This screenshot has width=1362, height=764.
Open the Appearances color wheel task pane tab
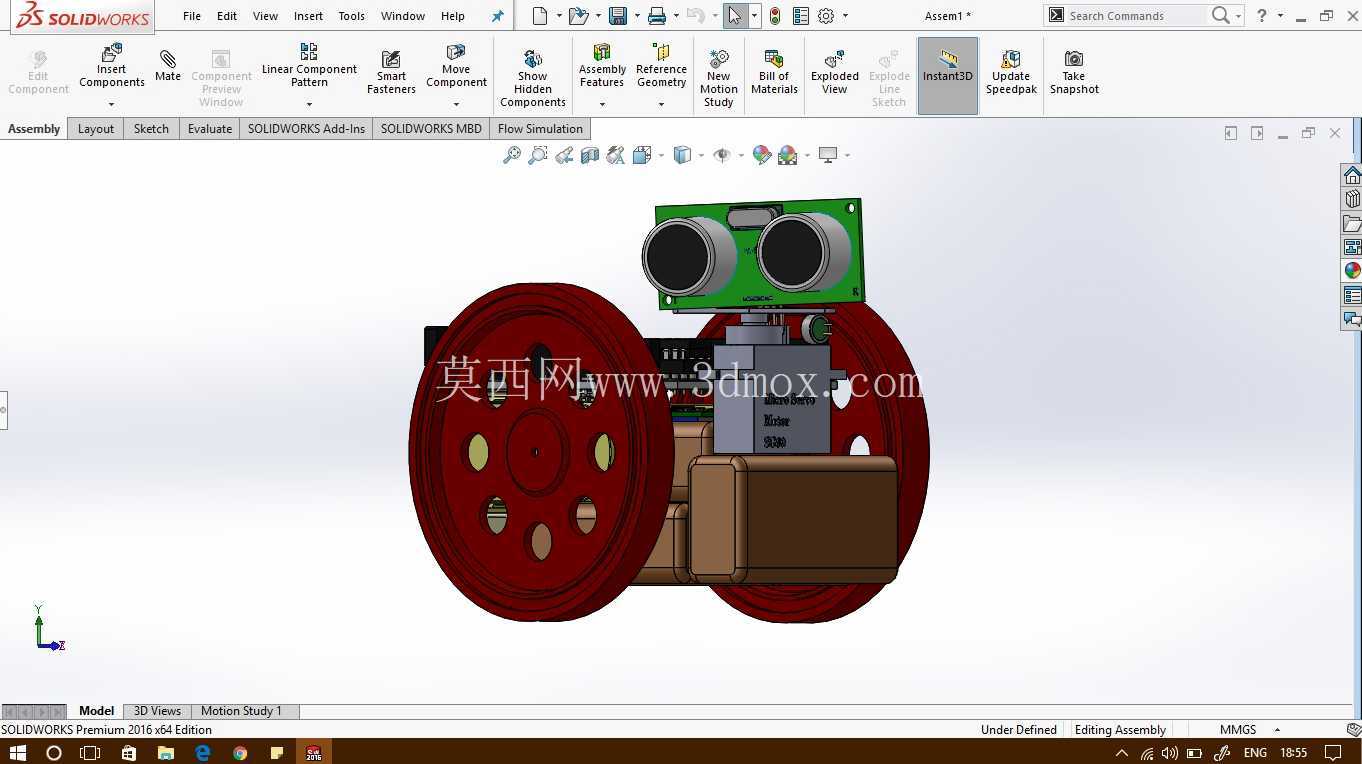1352,271
